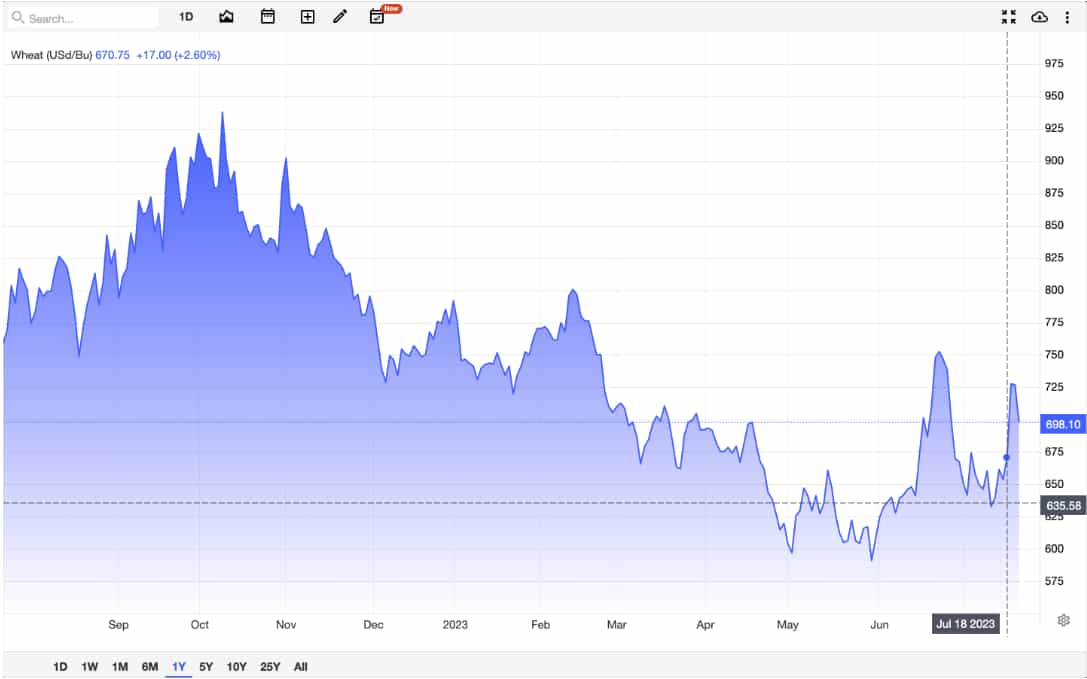Open chart settings gear icon

click(x=1063, y=620)
